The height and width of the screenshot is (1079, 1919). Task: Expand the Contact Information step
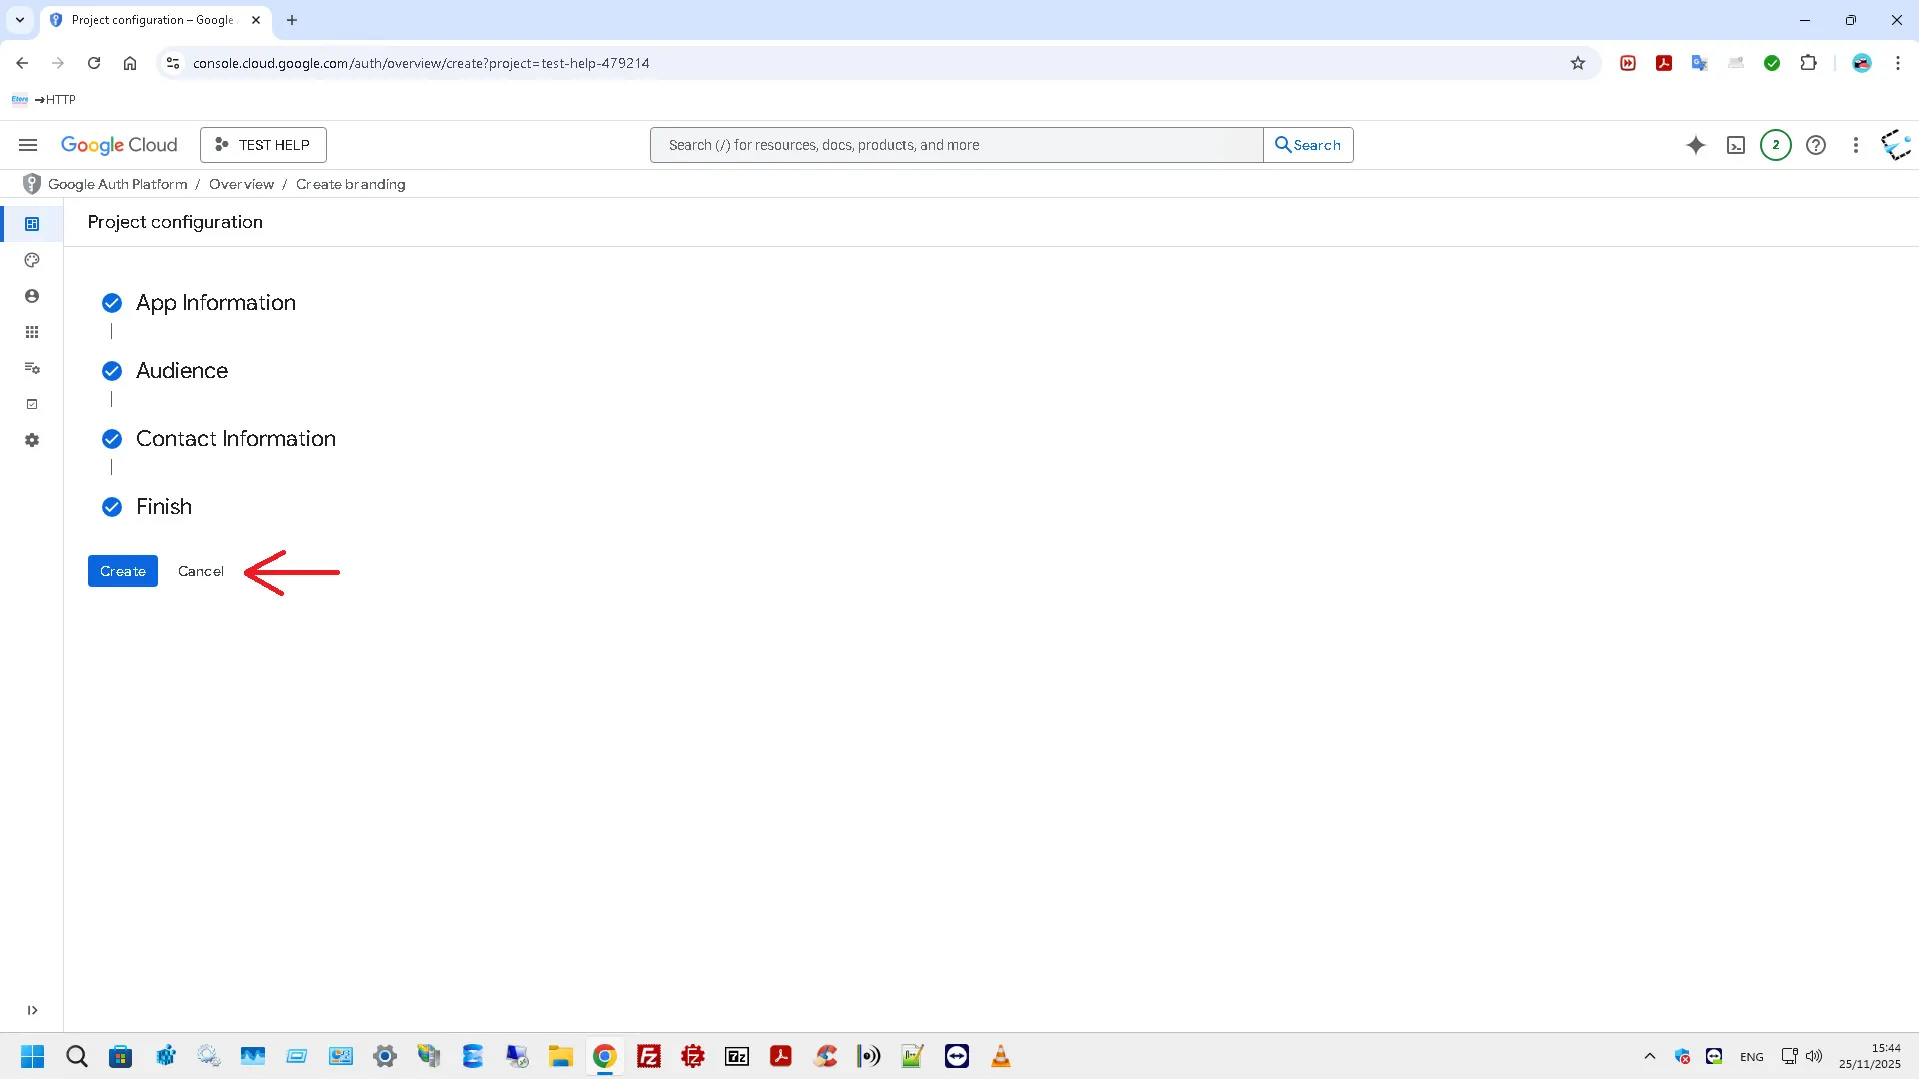pos(235,439)
